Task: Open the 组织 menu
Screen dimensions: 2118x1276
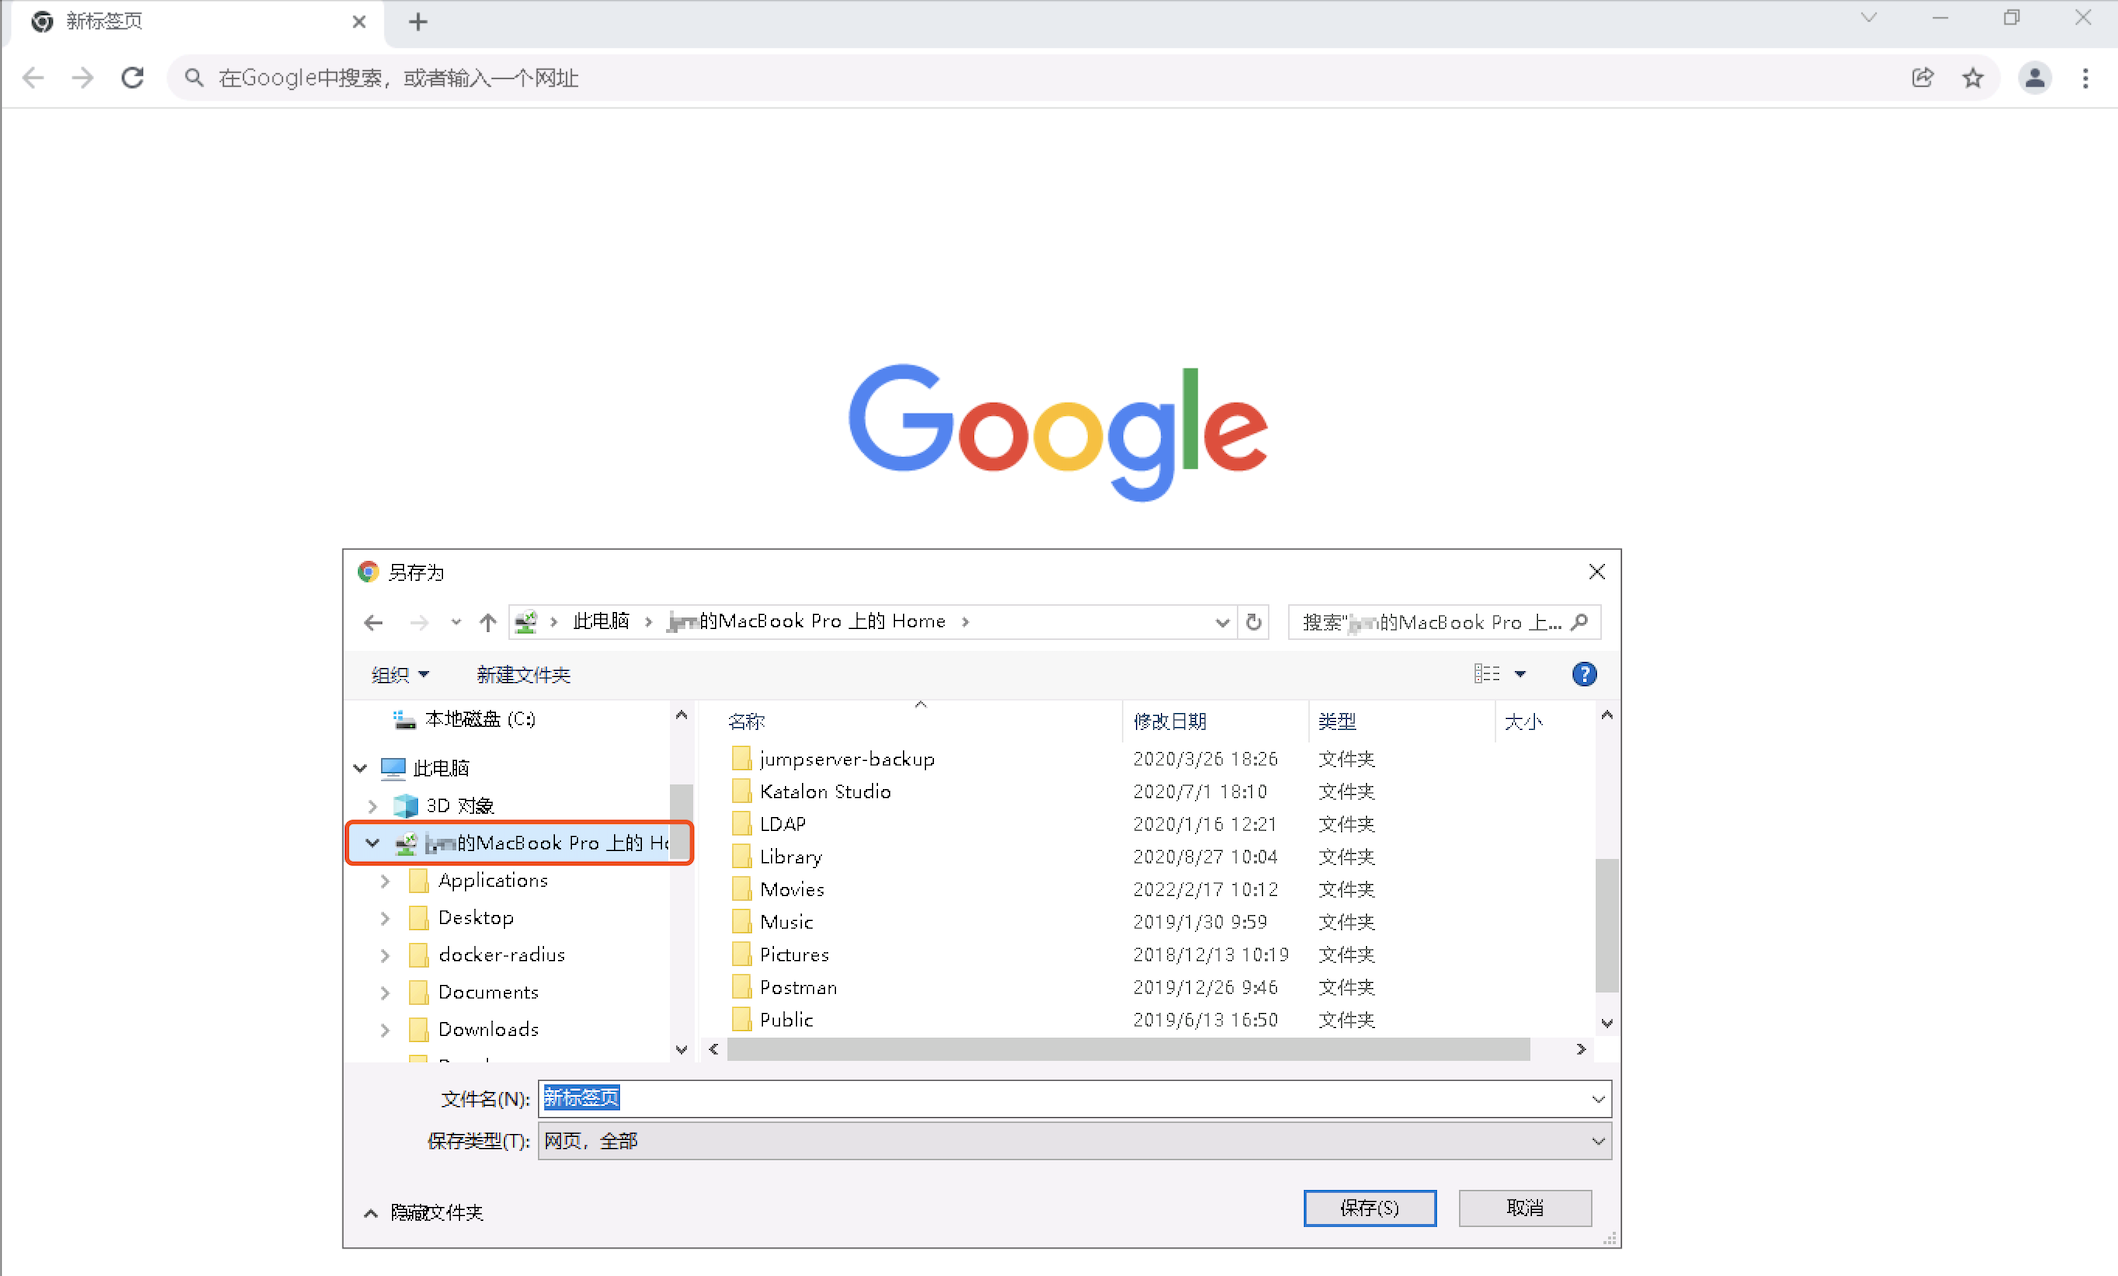Action: 400,675
